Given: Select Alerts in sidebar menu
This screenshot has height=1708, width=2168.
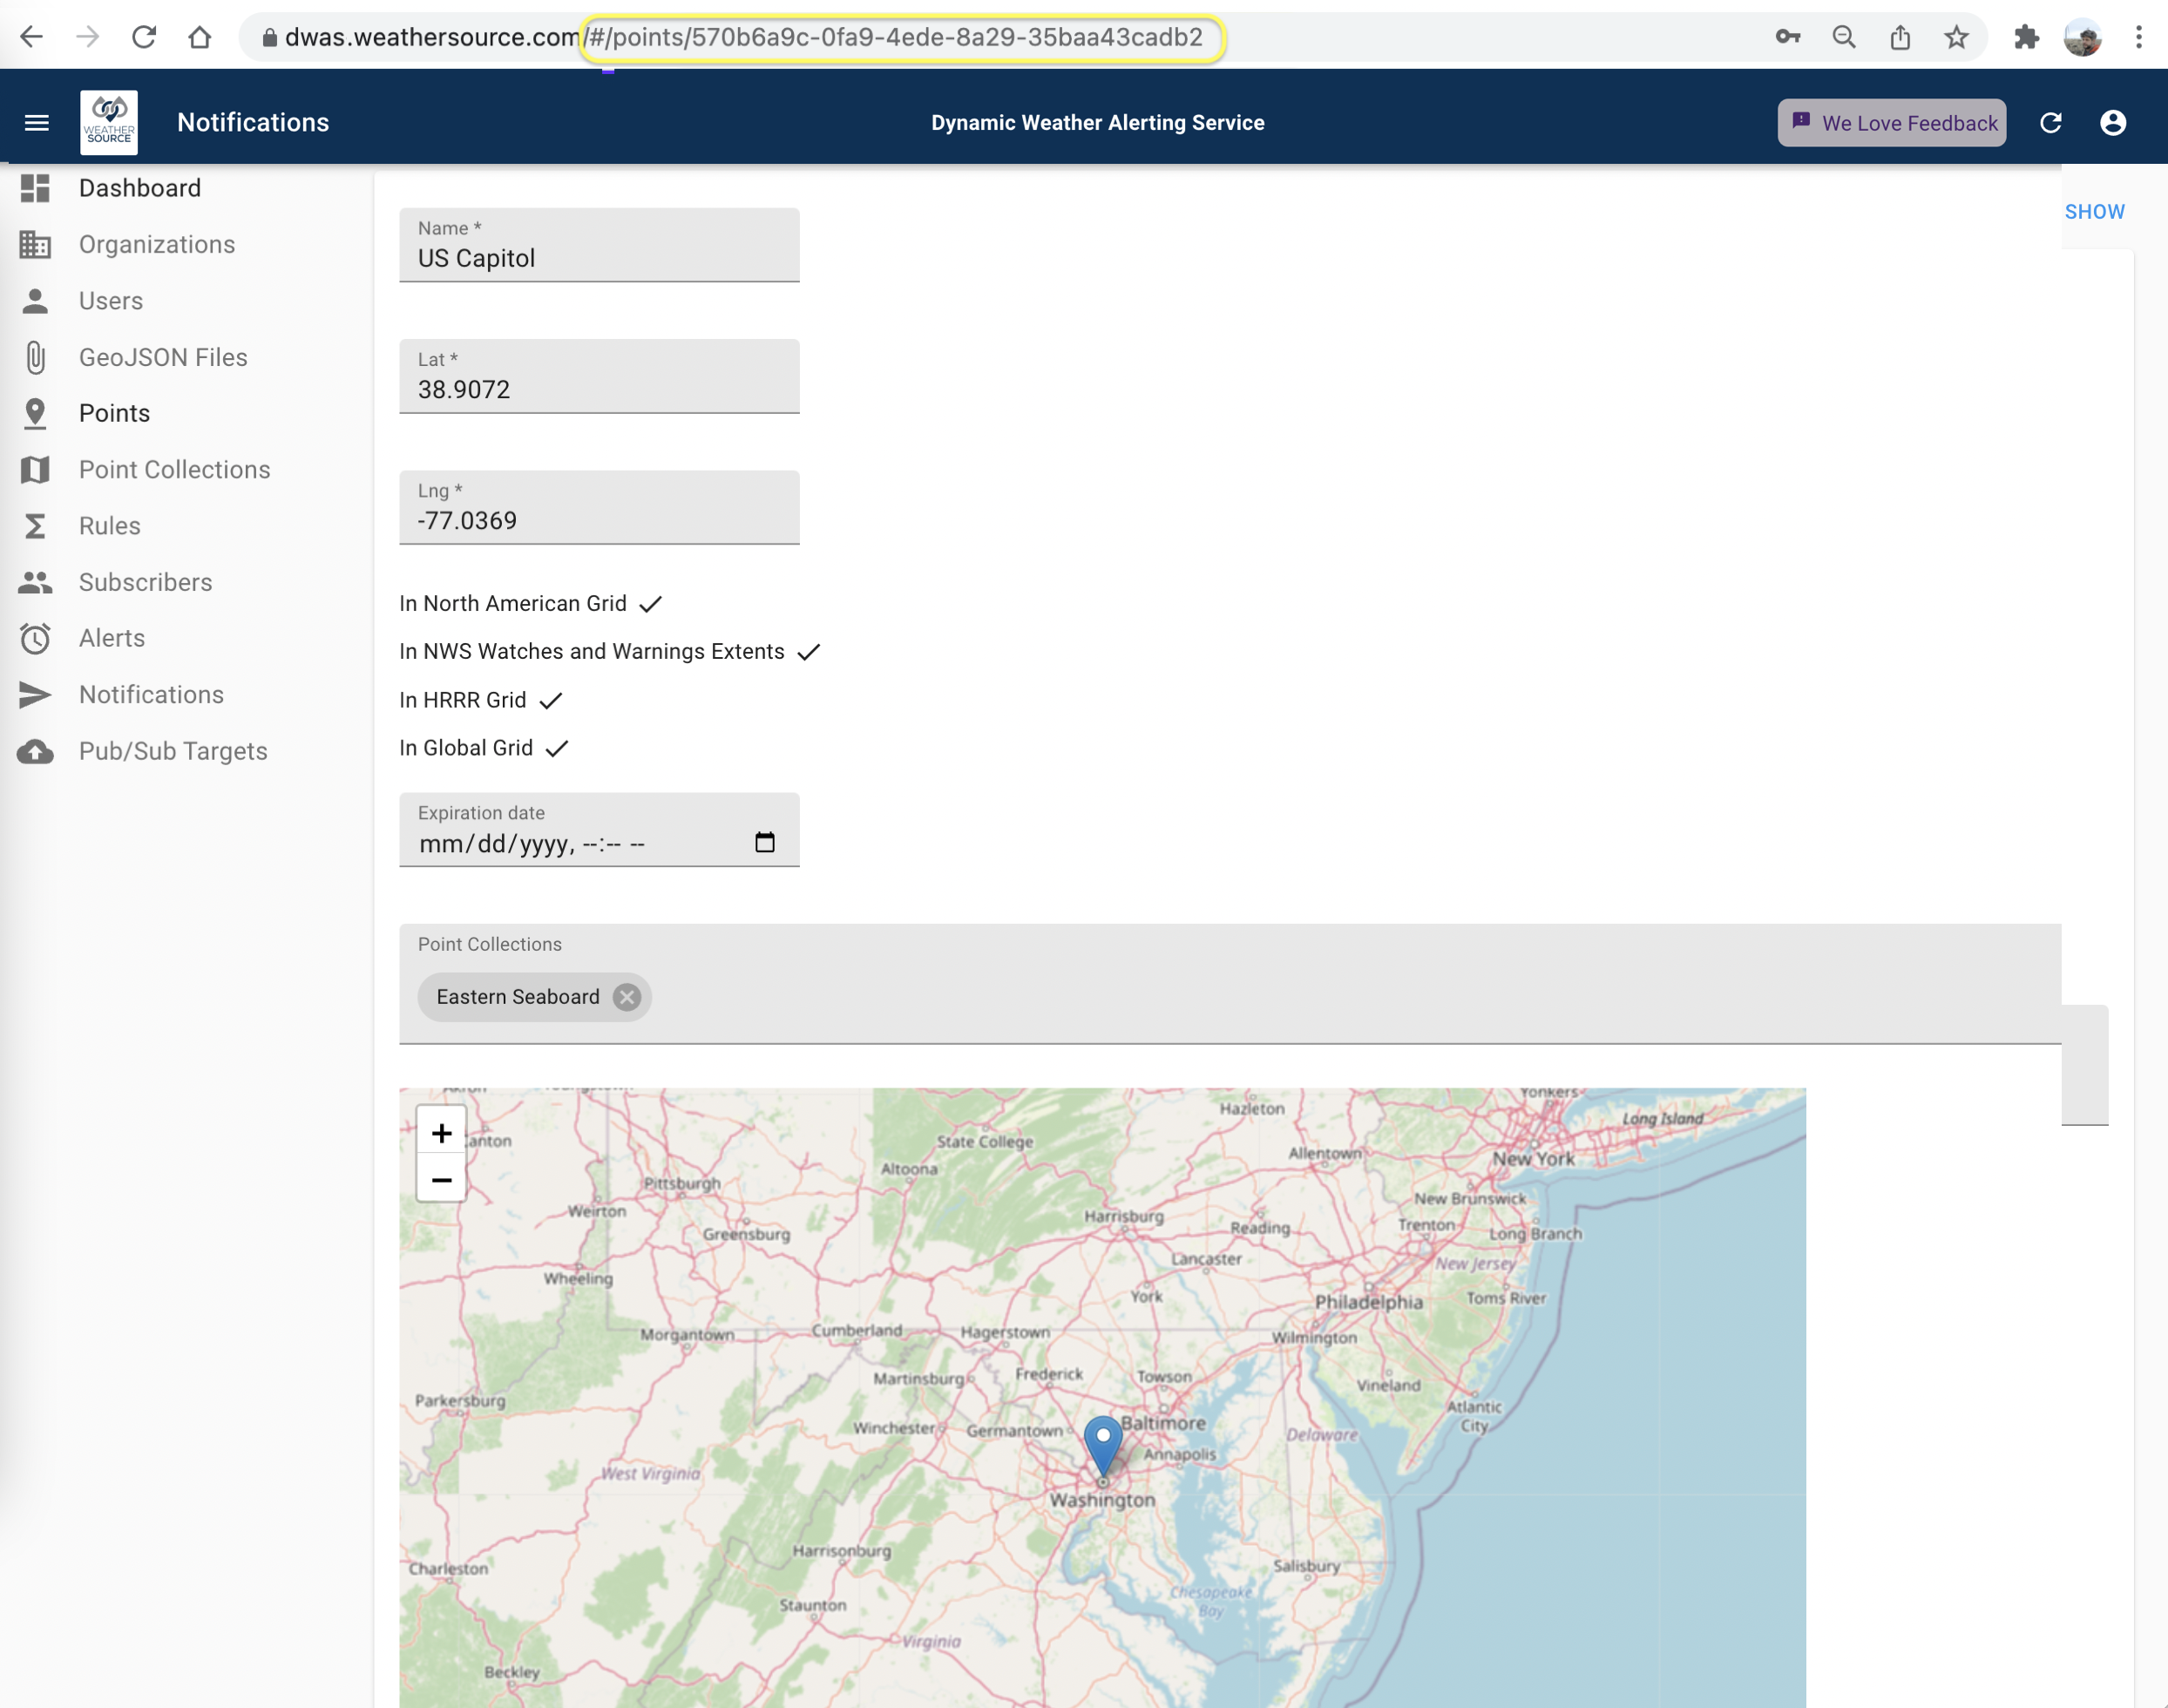Looking at the screenshot, I should pos(111,637).
